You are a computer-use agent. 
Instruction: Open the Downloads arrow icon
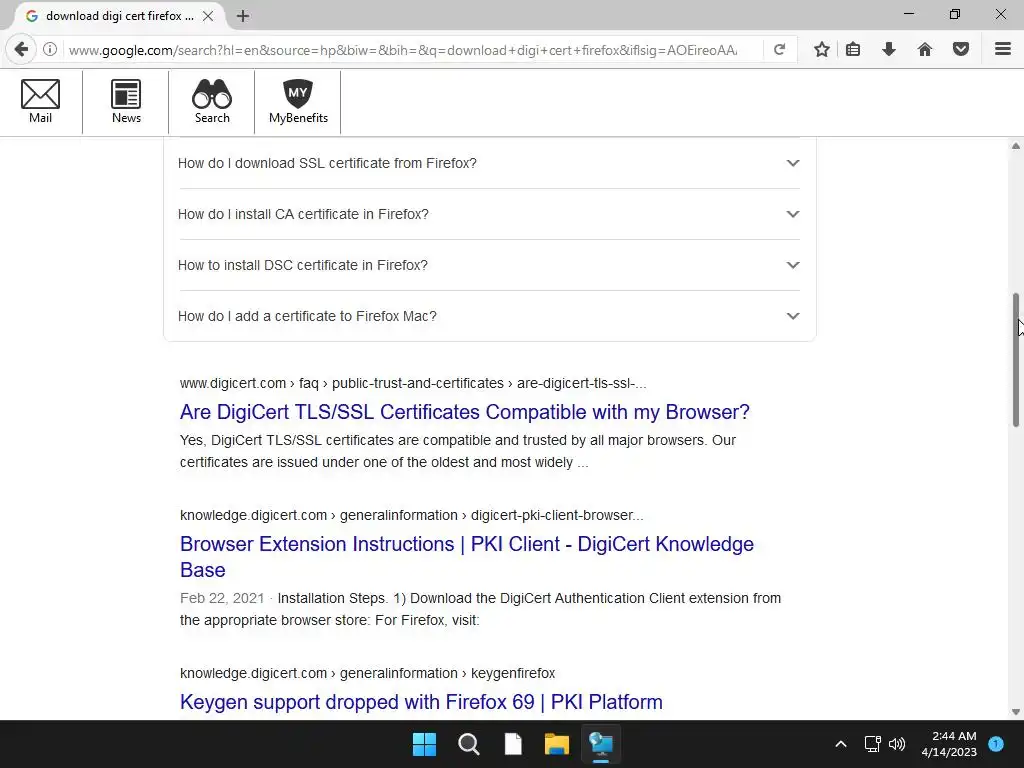[889, 50]
